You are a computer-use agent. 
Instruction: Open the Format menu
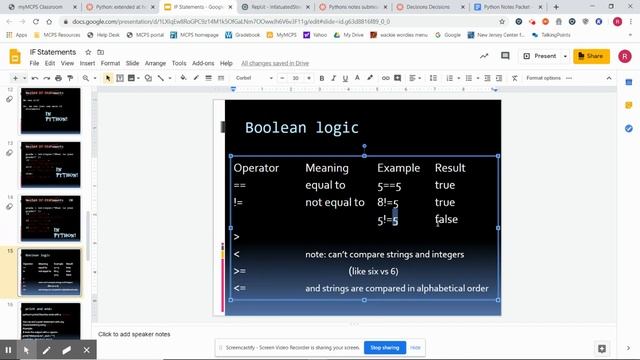tap(110, 63)
